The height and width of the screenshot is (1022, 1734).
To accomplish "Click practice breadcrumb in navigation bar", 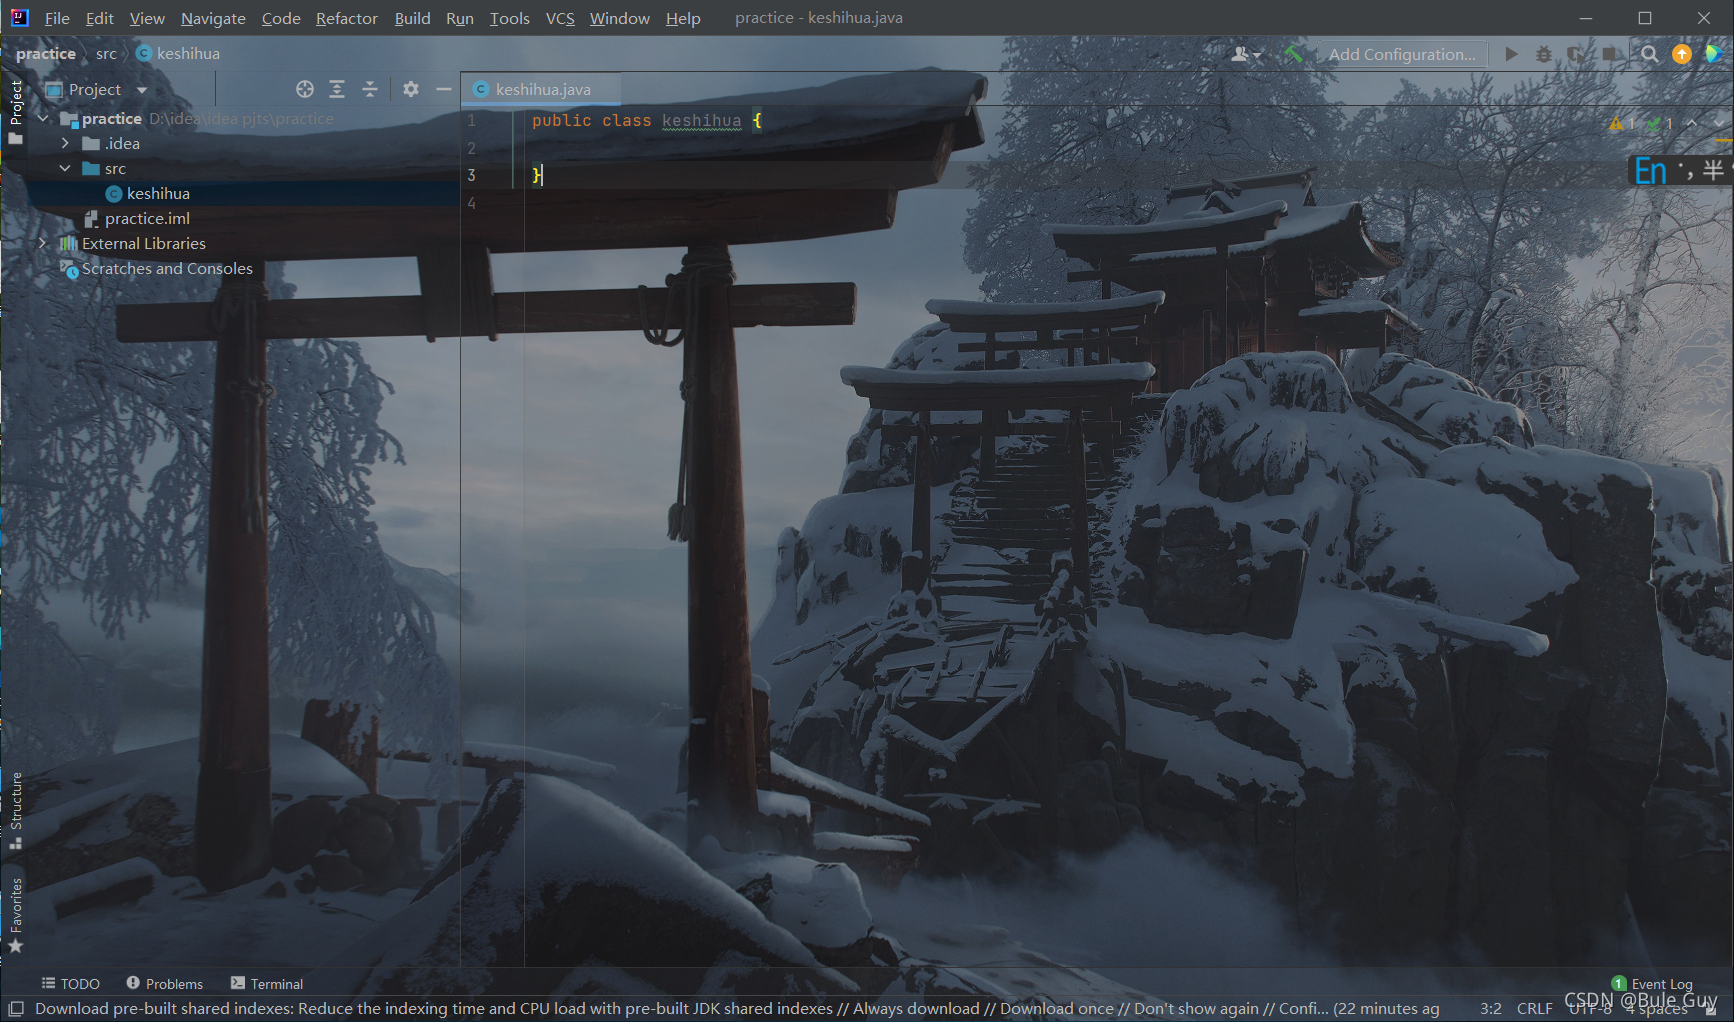I will click(45, 54).
